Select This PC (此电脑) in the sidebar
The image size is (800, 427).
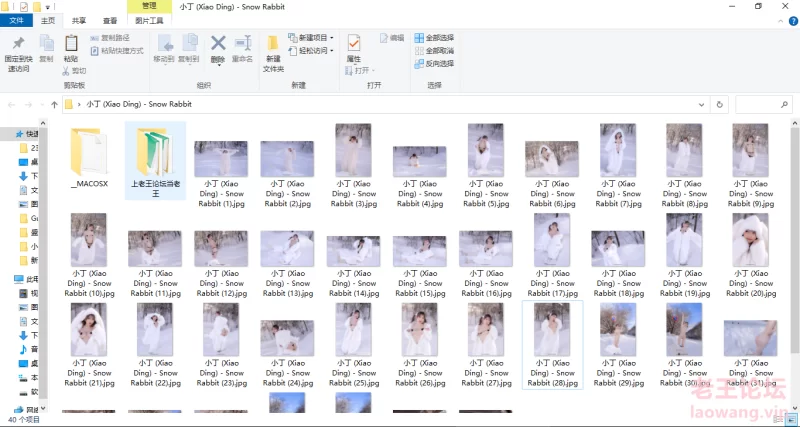26,279
